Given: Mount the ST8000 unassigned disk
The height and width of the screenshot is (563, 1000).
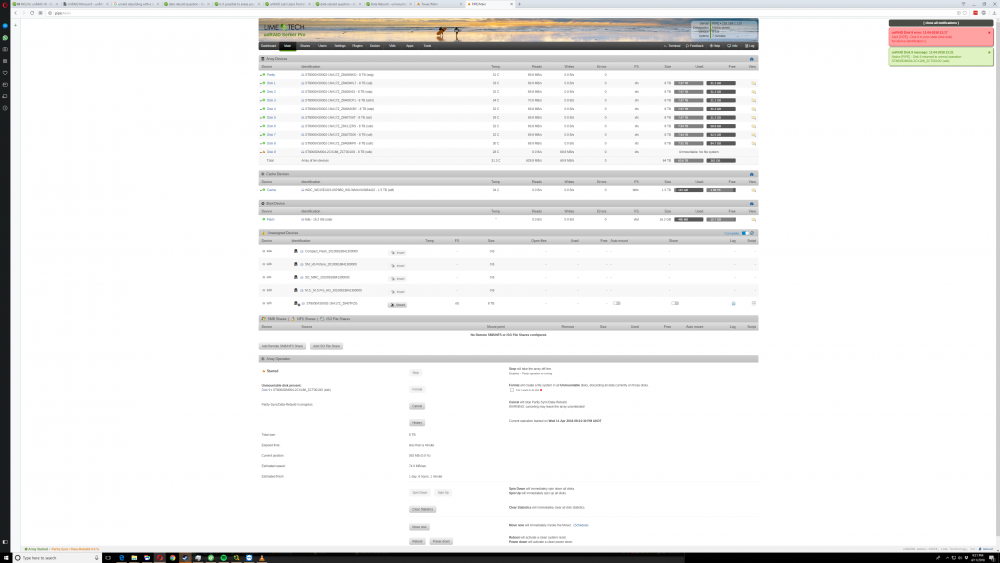Looking at the screenshot, I should [x=397, y=305].
